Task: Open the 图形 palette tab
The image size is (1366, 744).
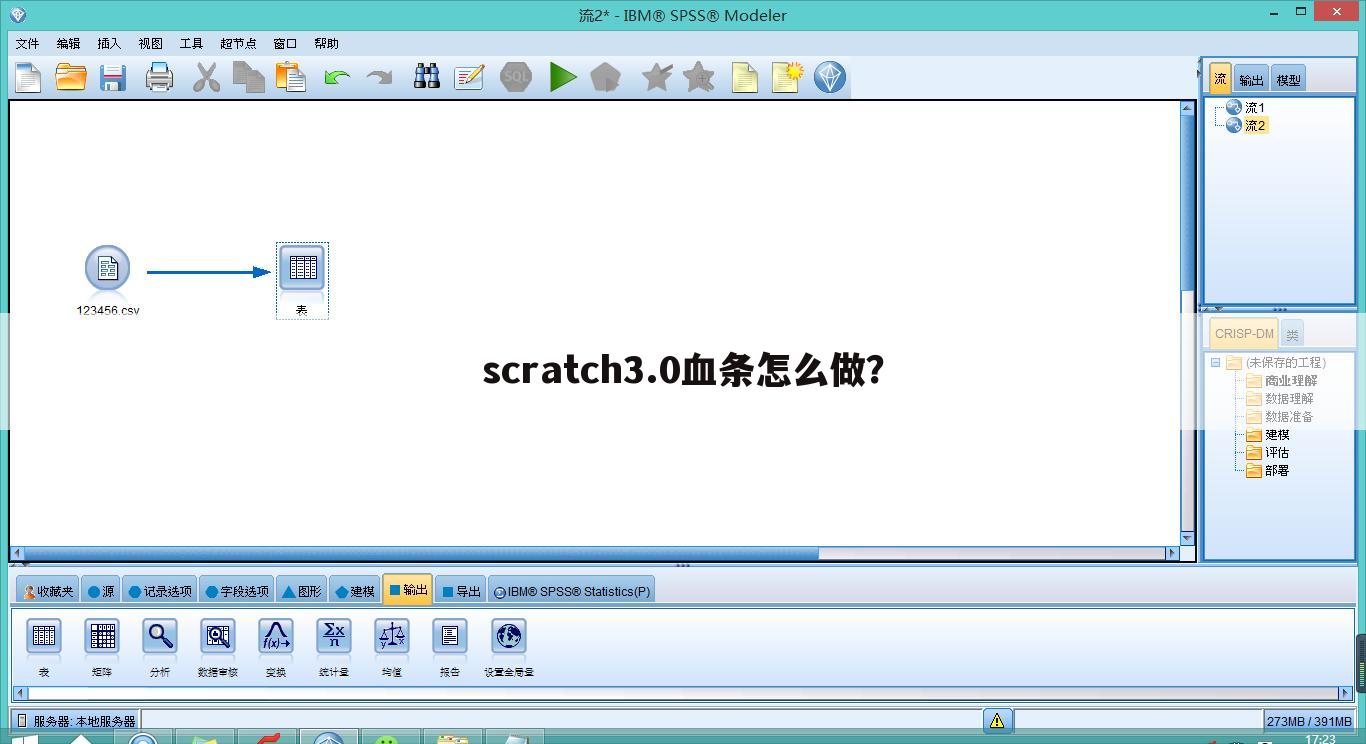Action: (301, 591)
